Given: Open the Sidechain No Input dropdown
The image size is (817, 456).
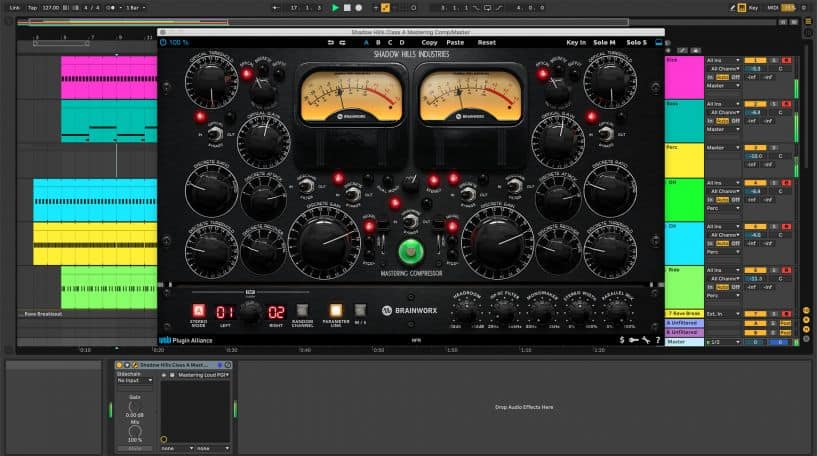Looking at the screenshot, I should (x=134, y=380).
